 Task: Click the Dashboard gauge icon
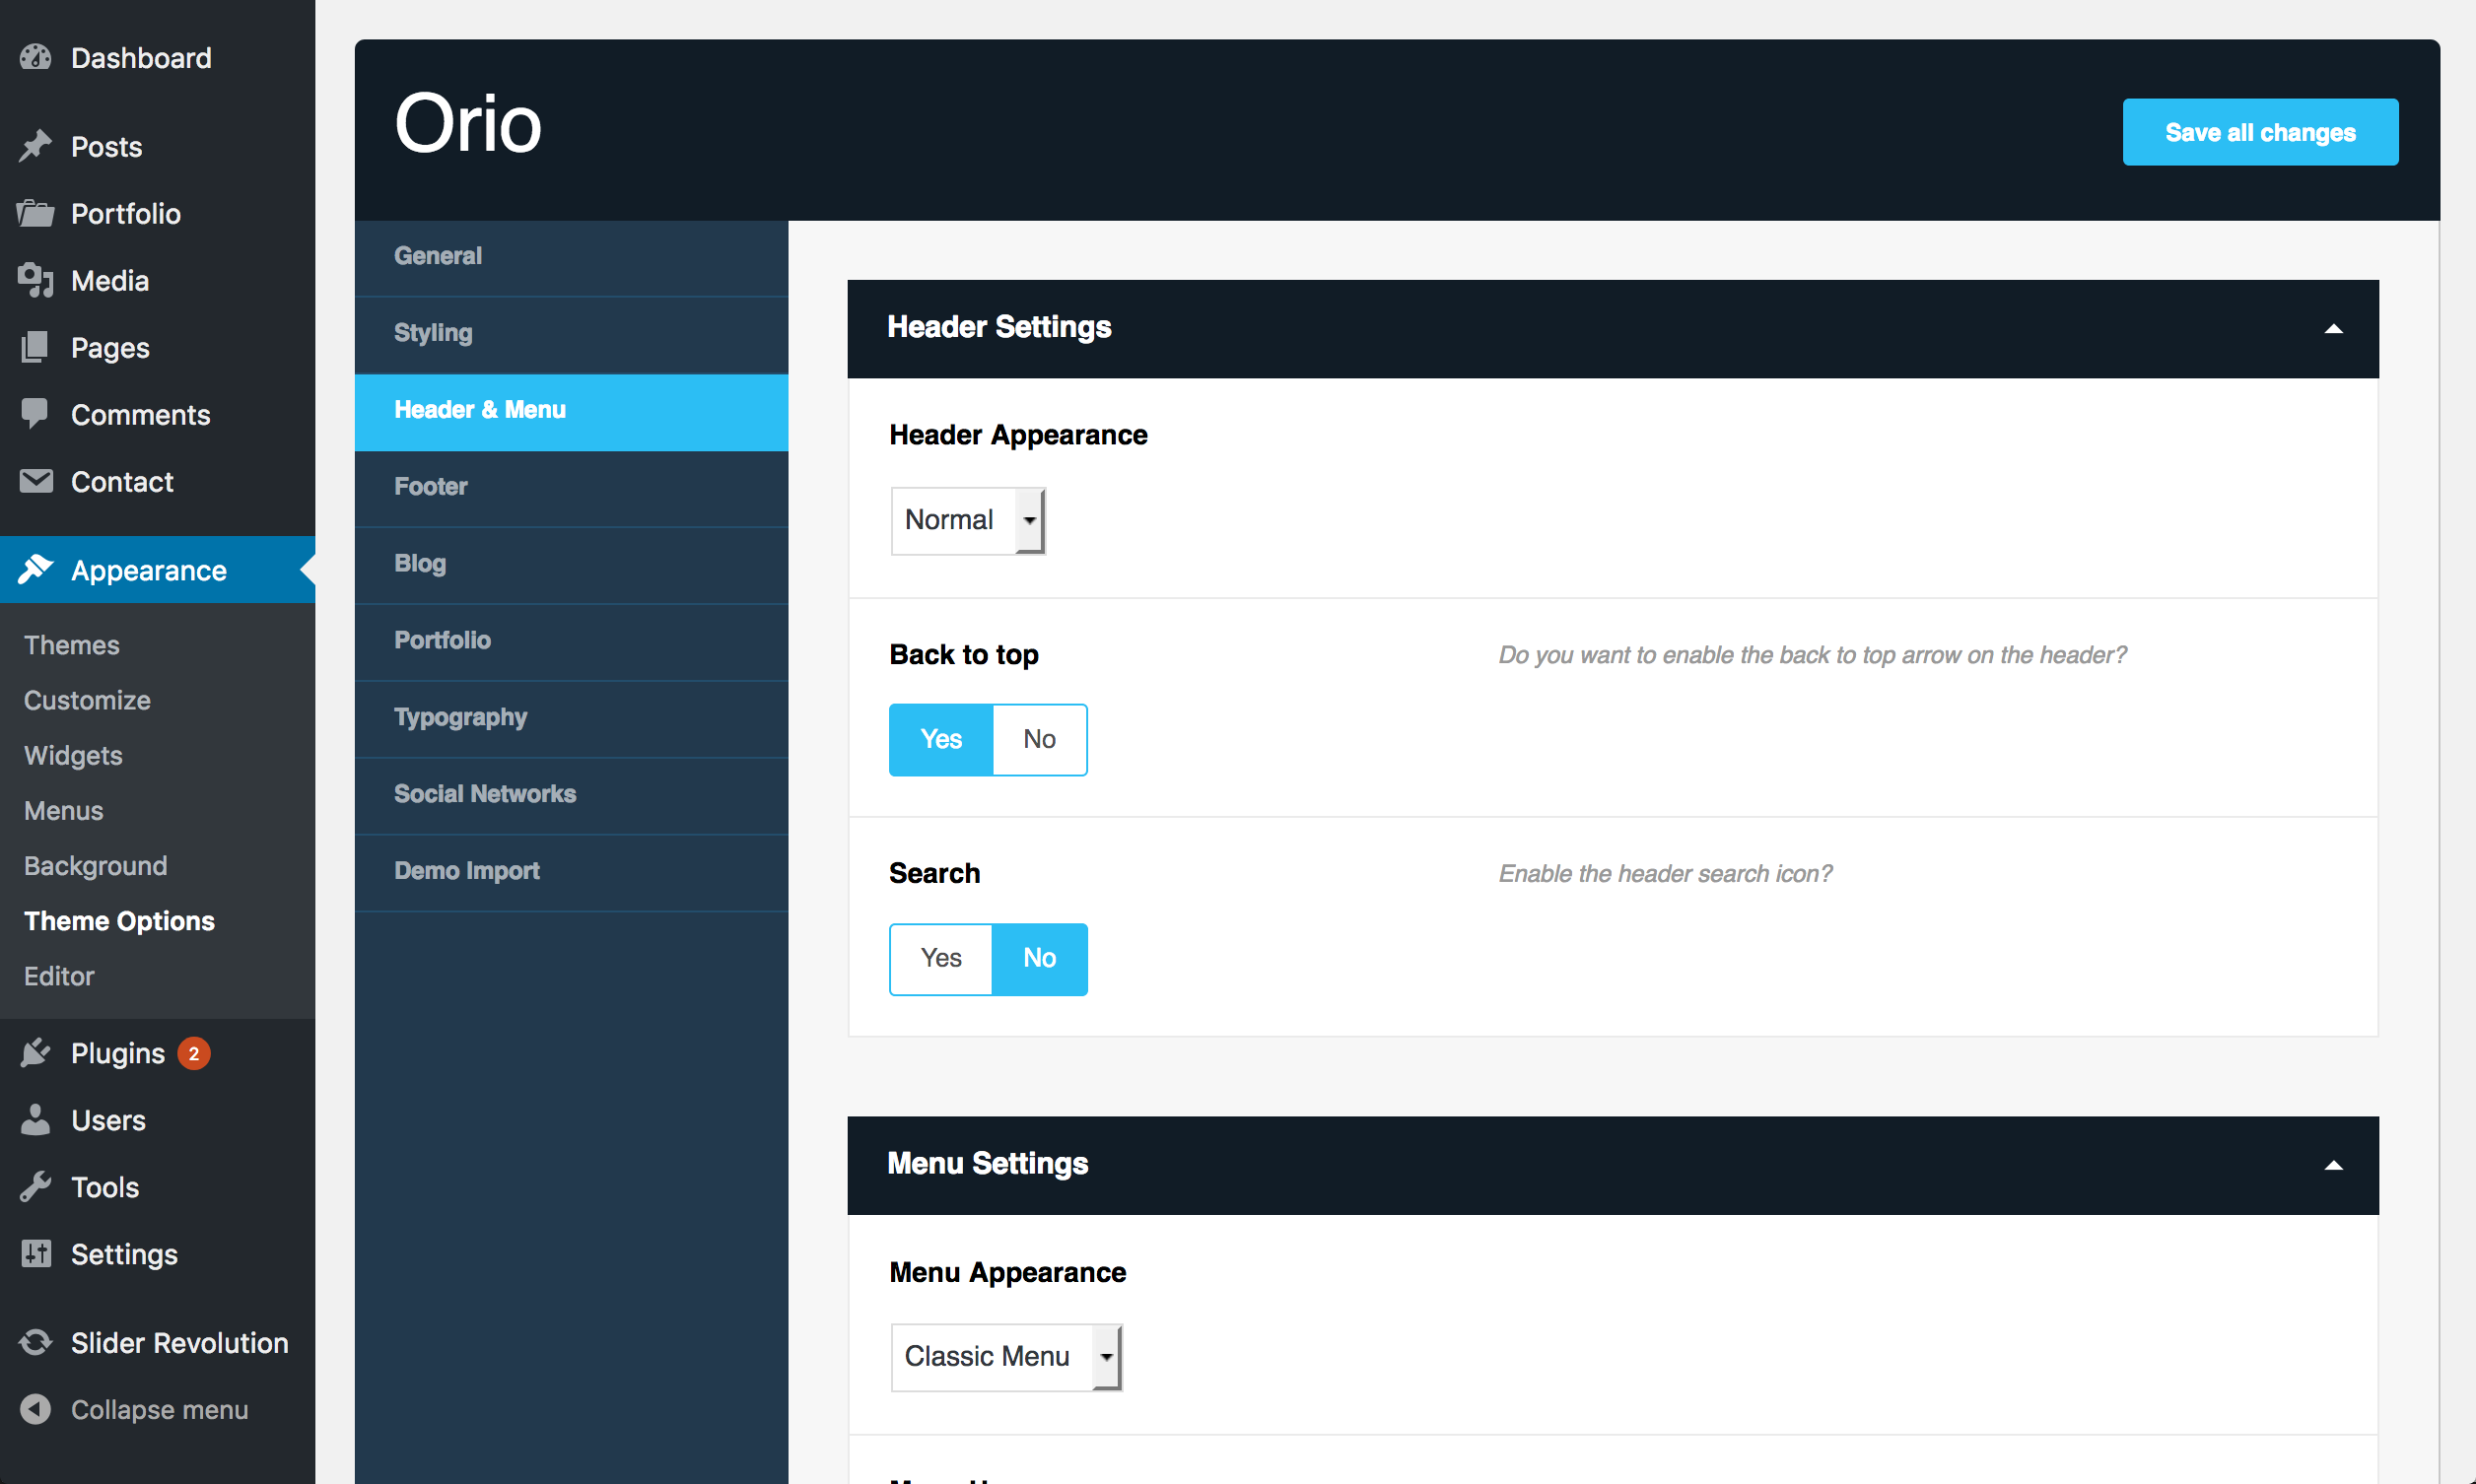click(x=35, y=58)
